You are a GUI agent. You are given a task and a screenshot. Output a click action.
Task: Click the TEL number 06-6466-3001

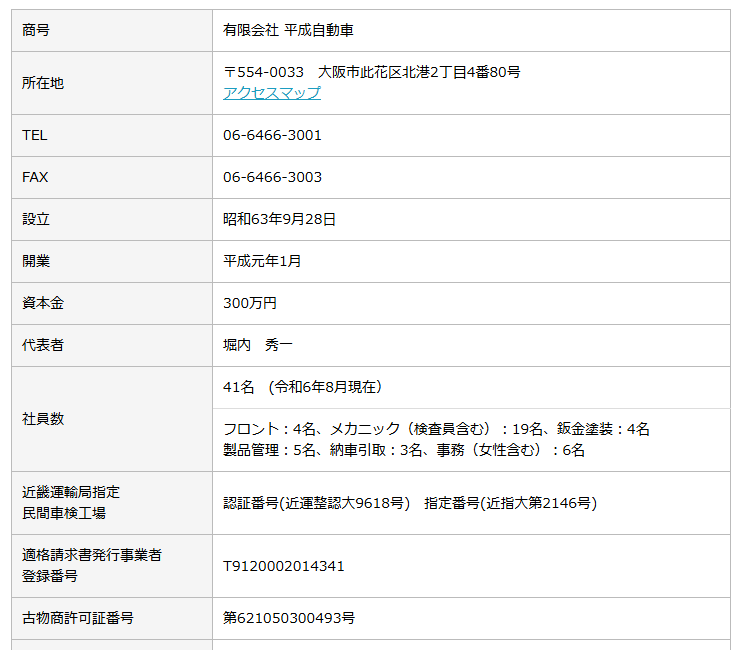(x=272, y=135)
